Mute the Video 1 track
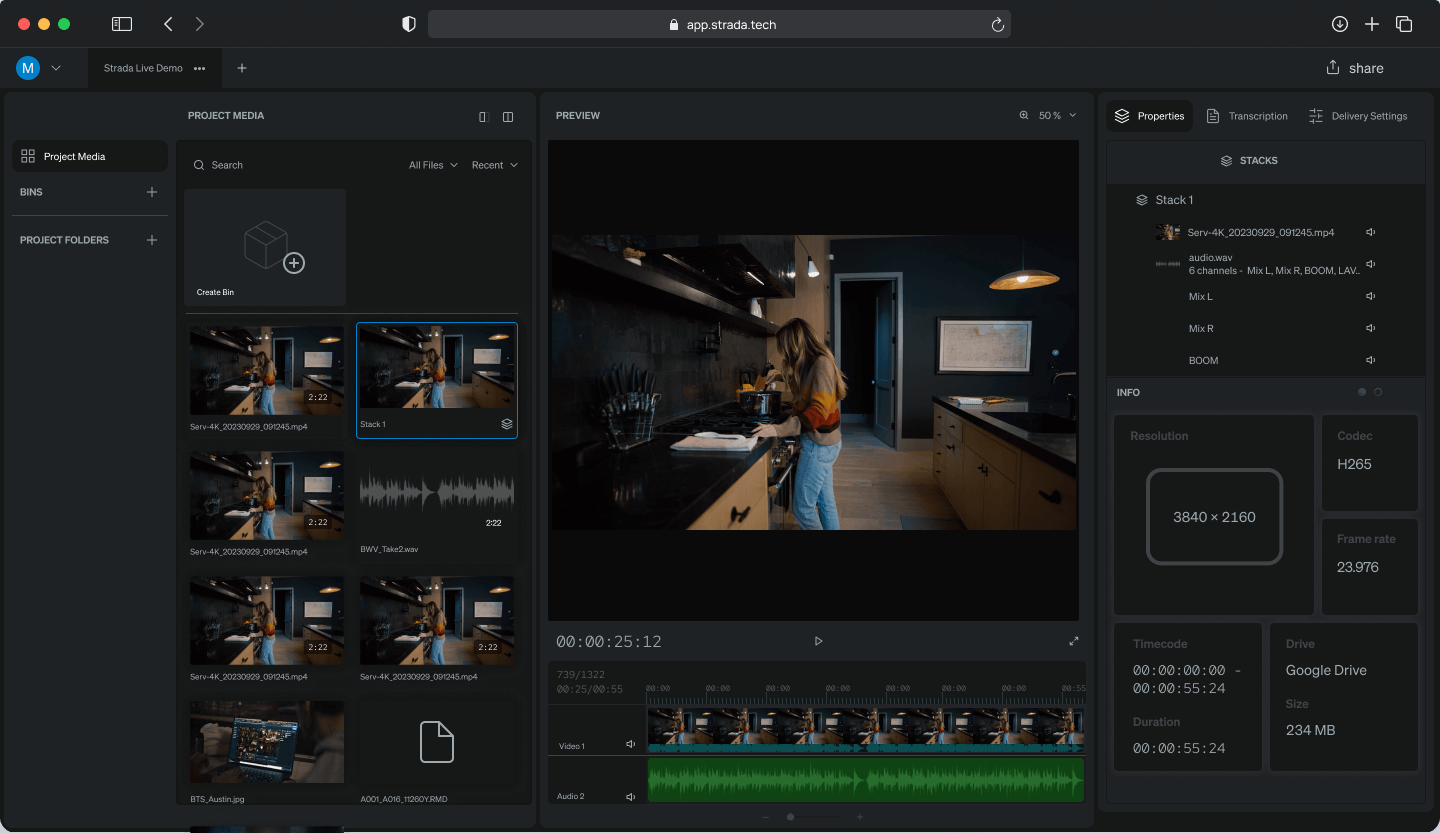This screenshot has width=1440, height=833. pos(630,744)
